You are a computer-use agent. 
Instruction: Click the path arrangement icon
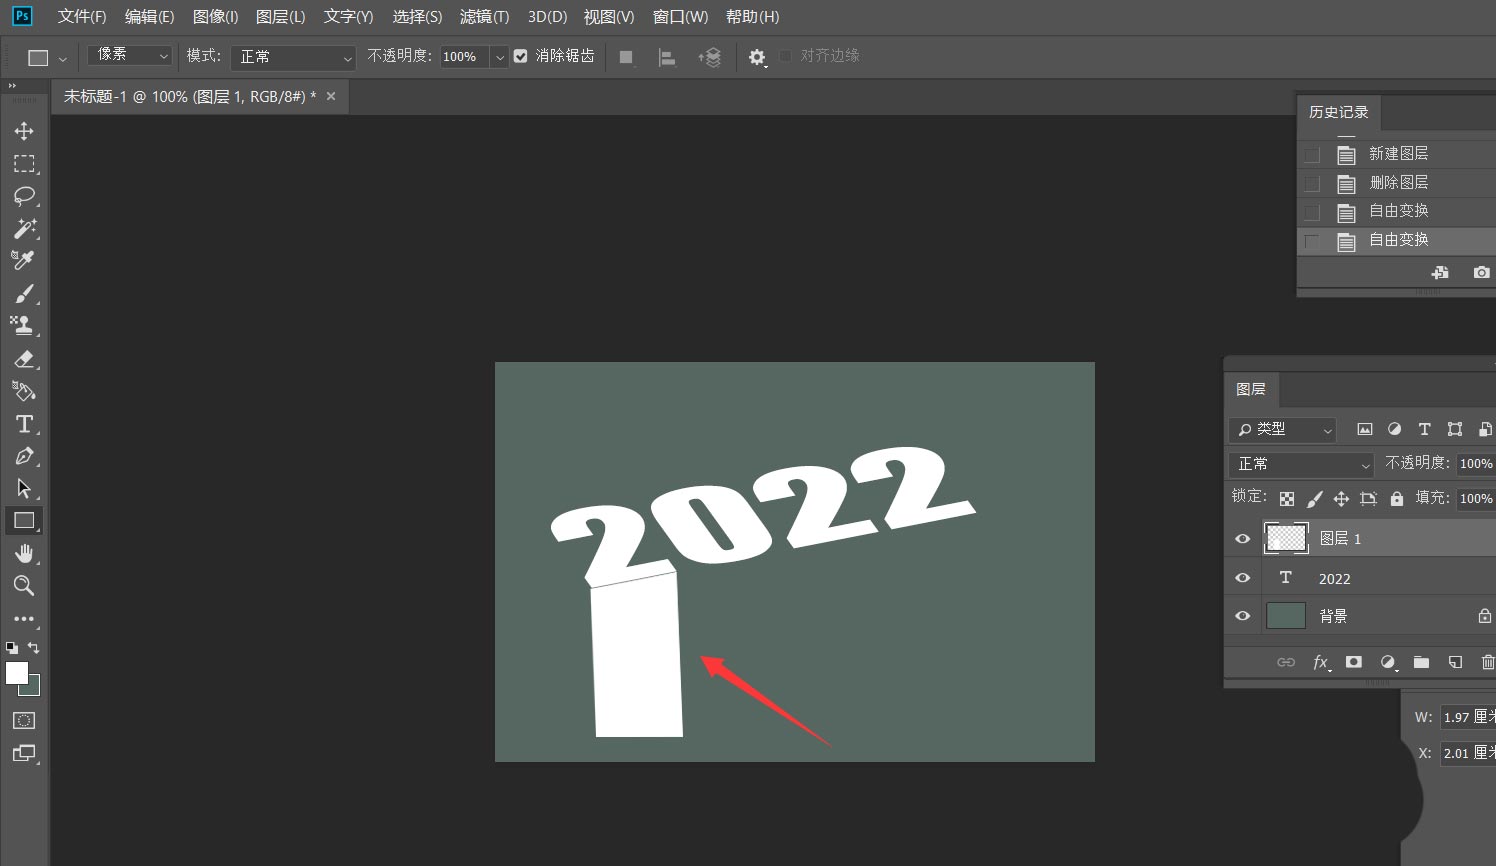coord(709,57)
